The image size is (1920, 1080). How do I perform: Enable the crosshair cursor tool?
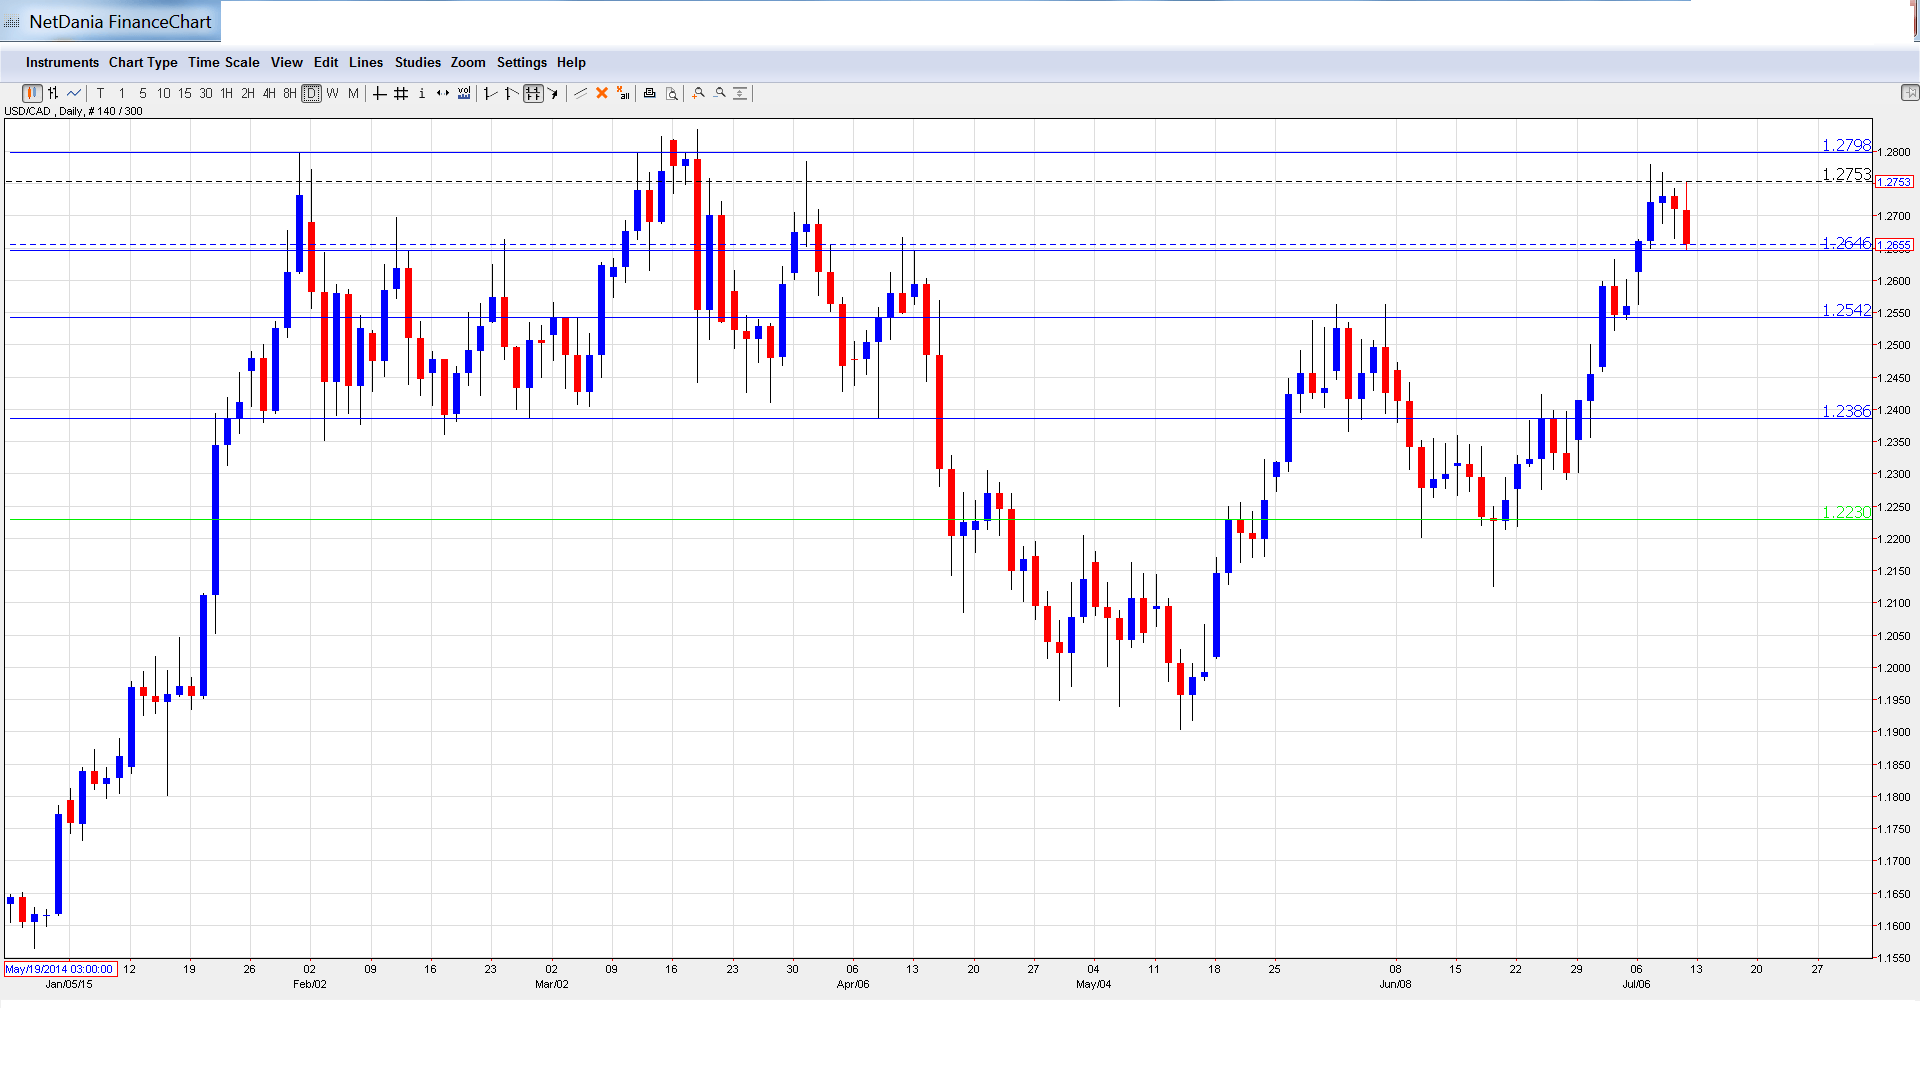[x=379, y=93]
